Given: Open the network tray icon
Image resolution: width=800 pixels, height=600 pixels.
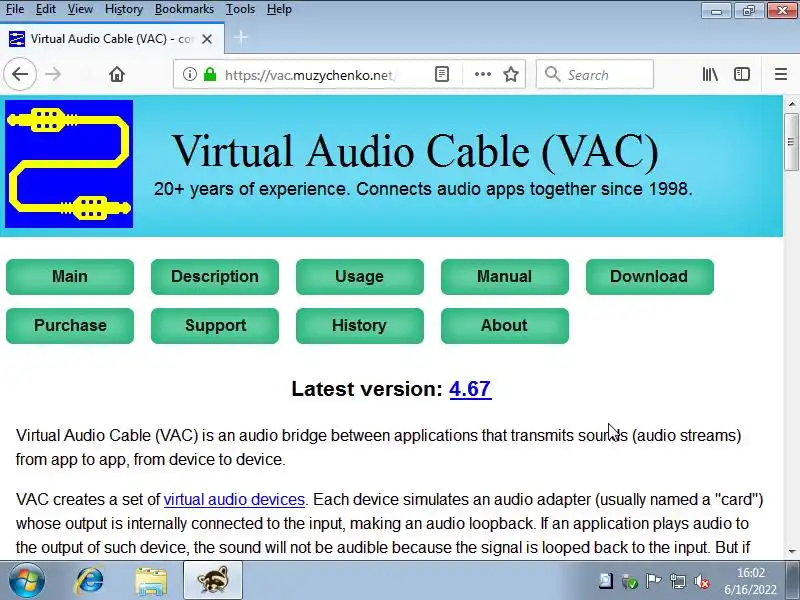Looking at the screenshot, I should [x=678, y=581].
